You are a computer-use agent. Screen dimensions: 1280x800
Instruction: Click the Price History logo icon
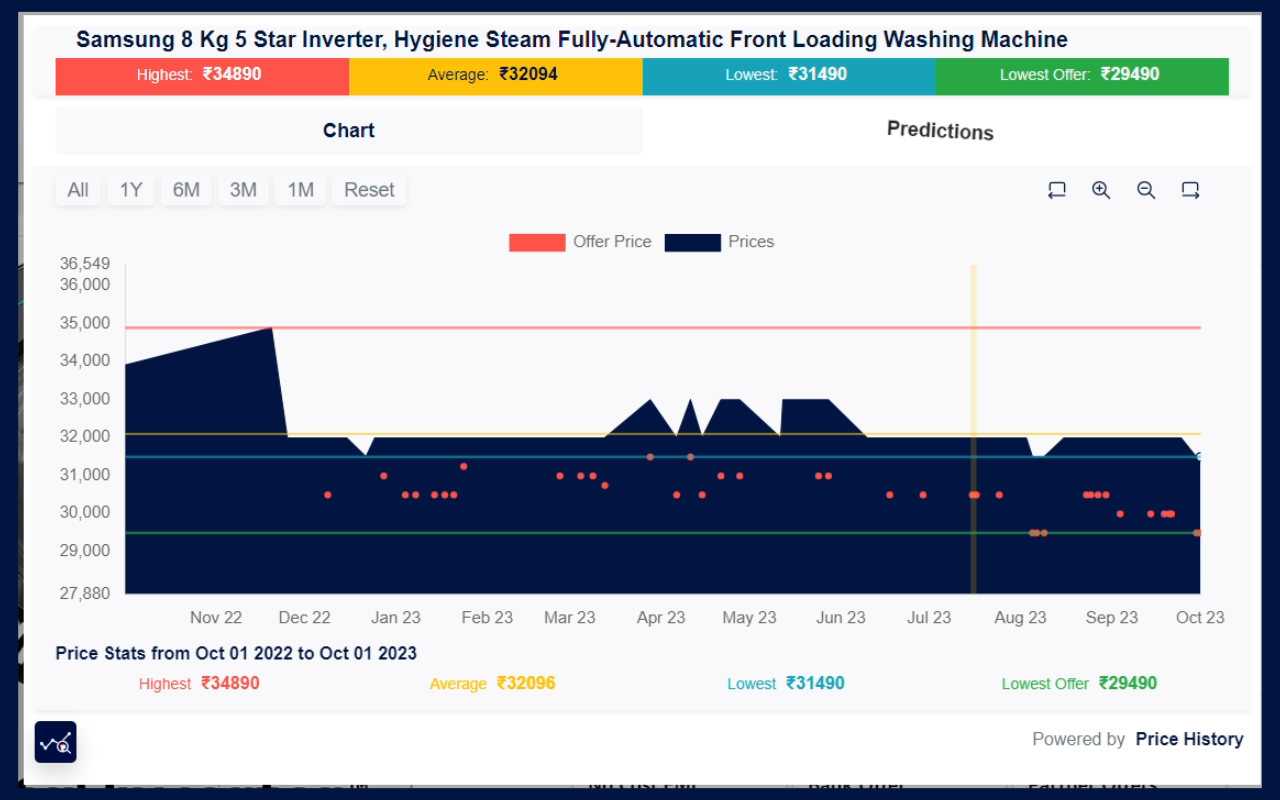tap(55, 742)
